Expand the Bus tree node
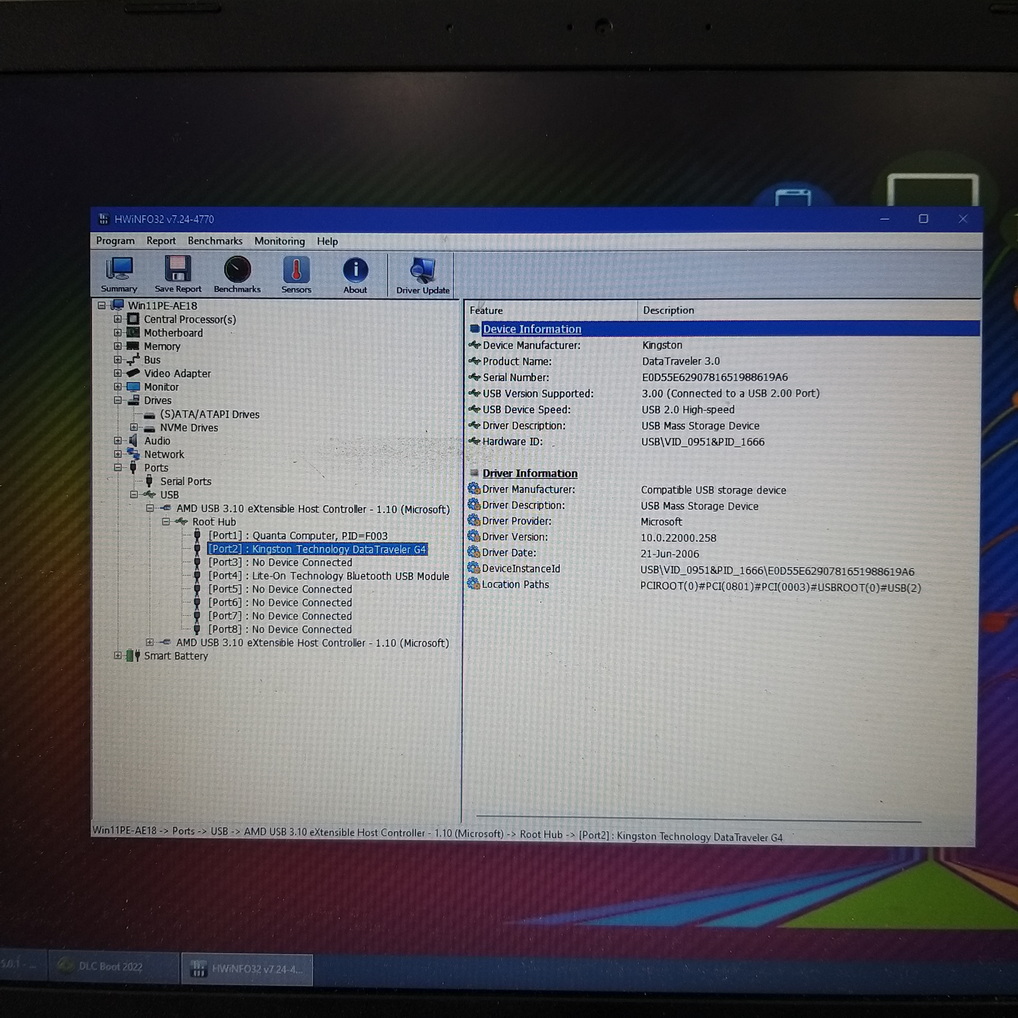Viewport: 1018px width, 1018px height. (x=118, y=360)
